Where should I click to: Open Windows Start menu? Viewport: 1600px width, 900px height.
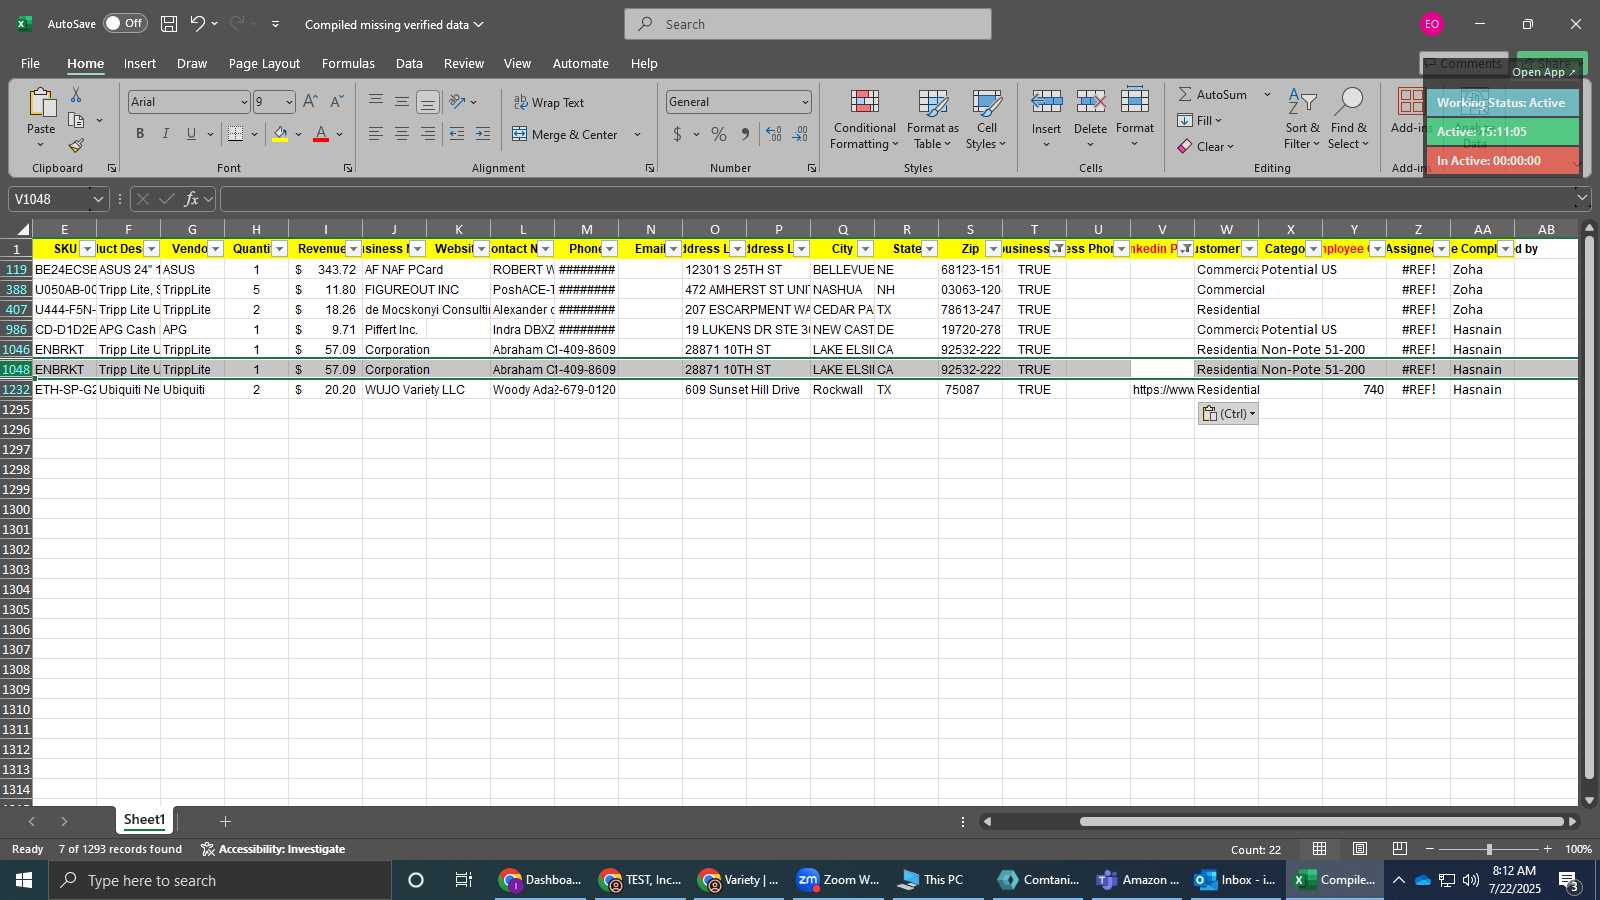[24, 880]
